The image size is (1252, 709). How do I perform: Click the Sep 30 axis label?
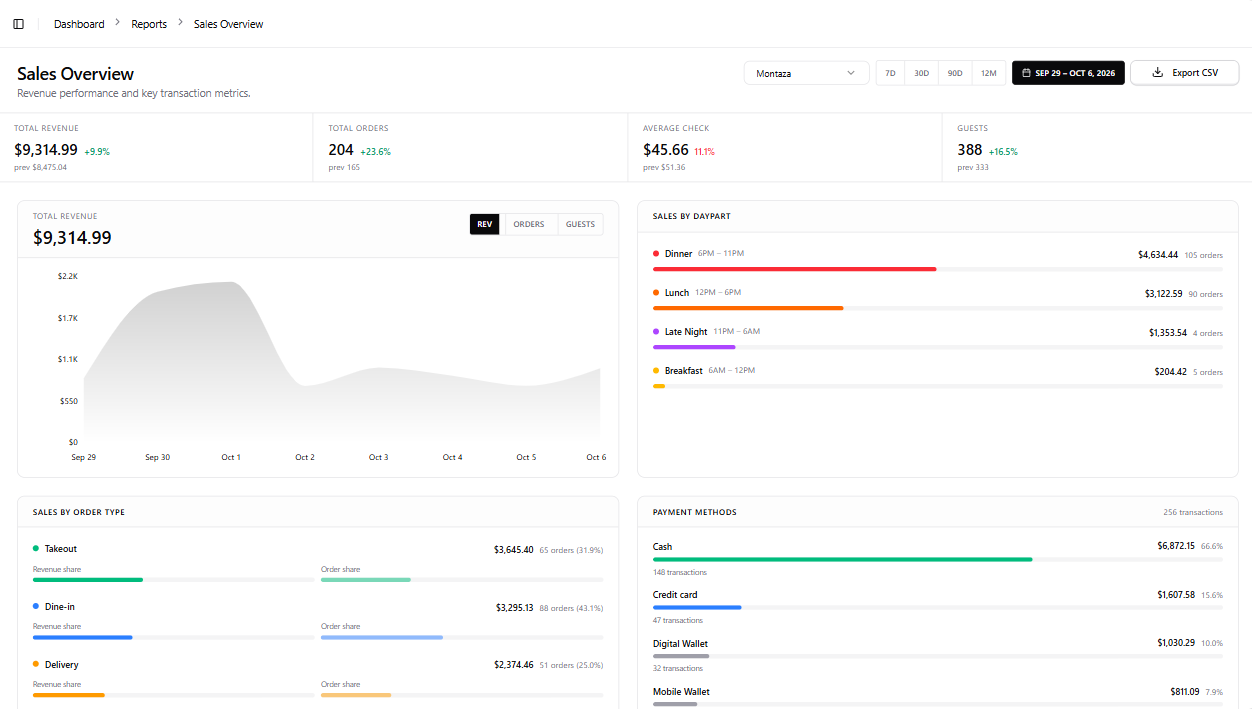click(x=157, y=457)
